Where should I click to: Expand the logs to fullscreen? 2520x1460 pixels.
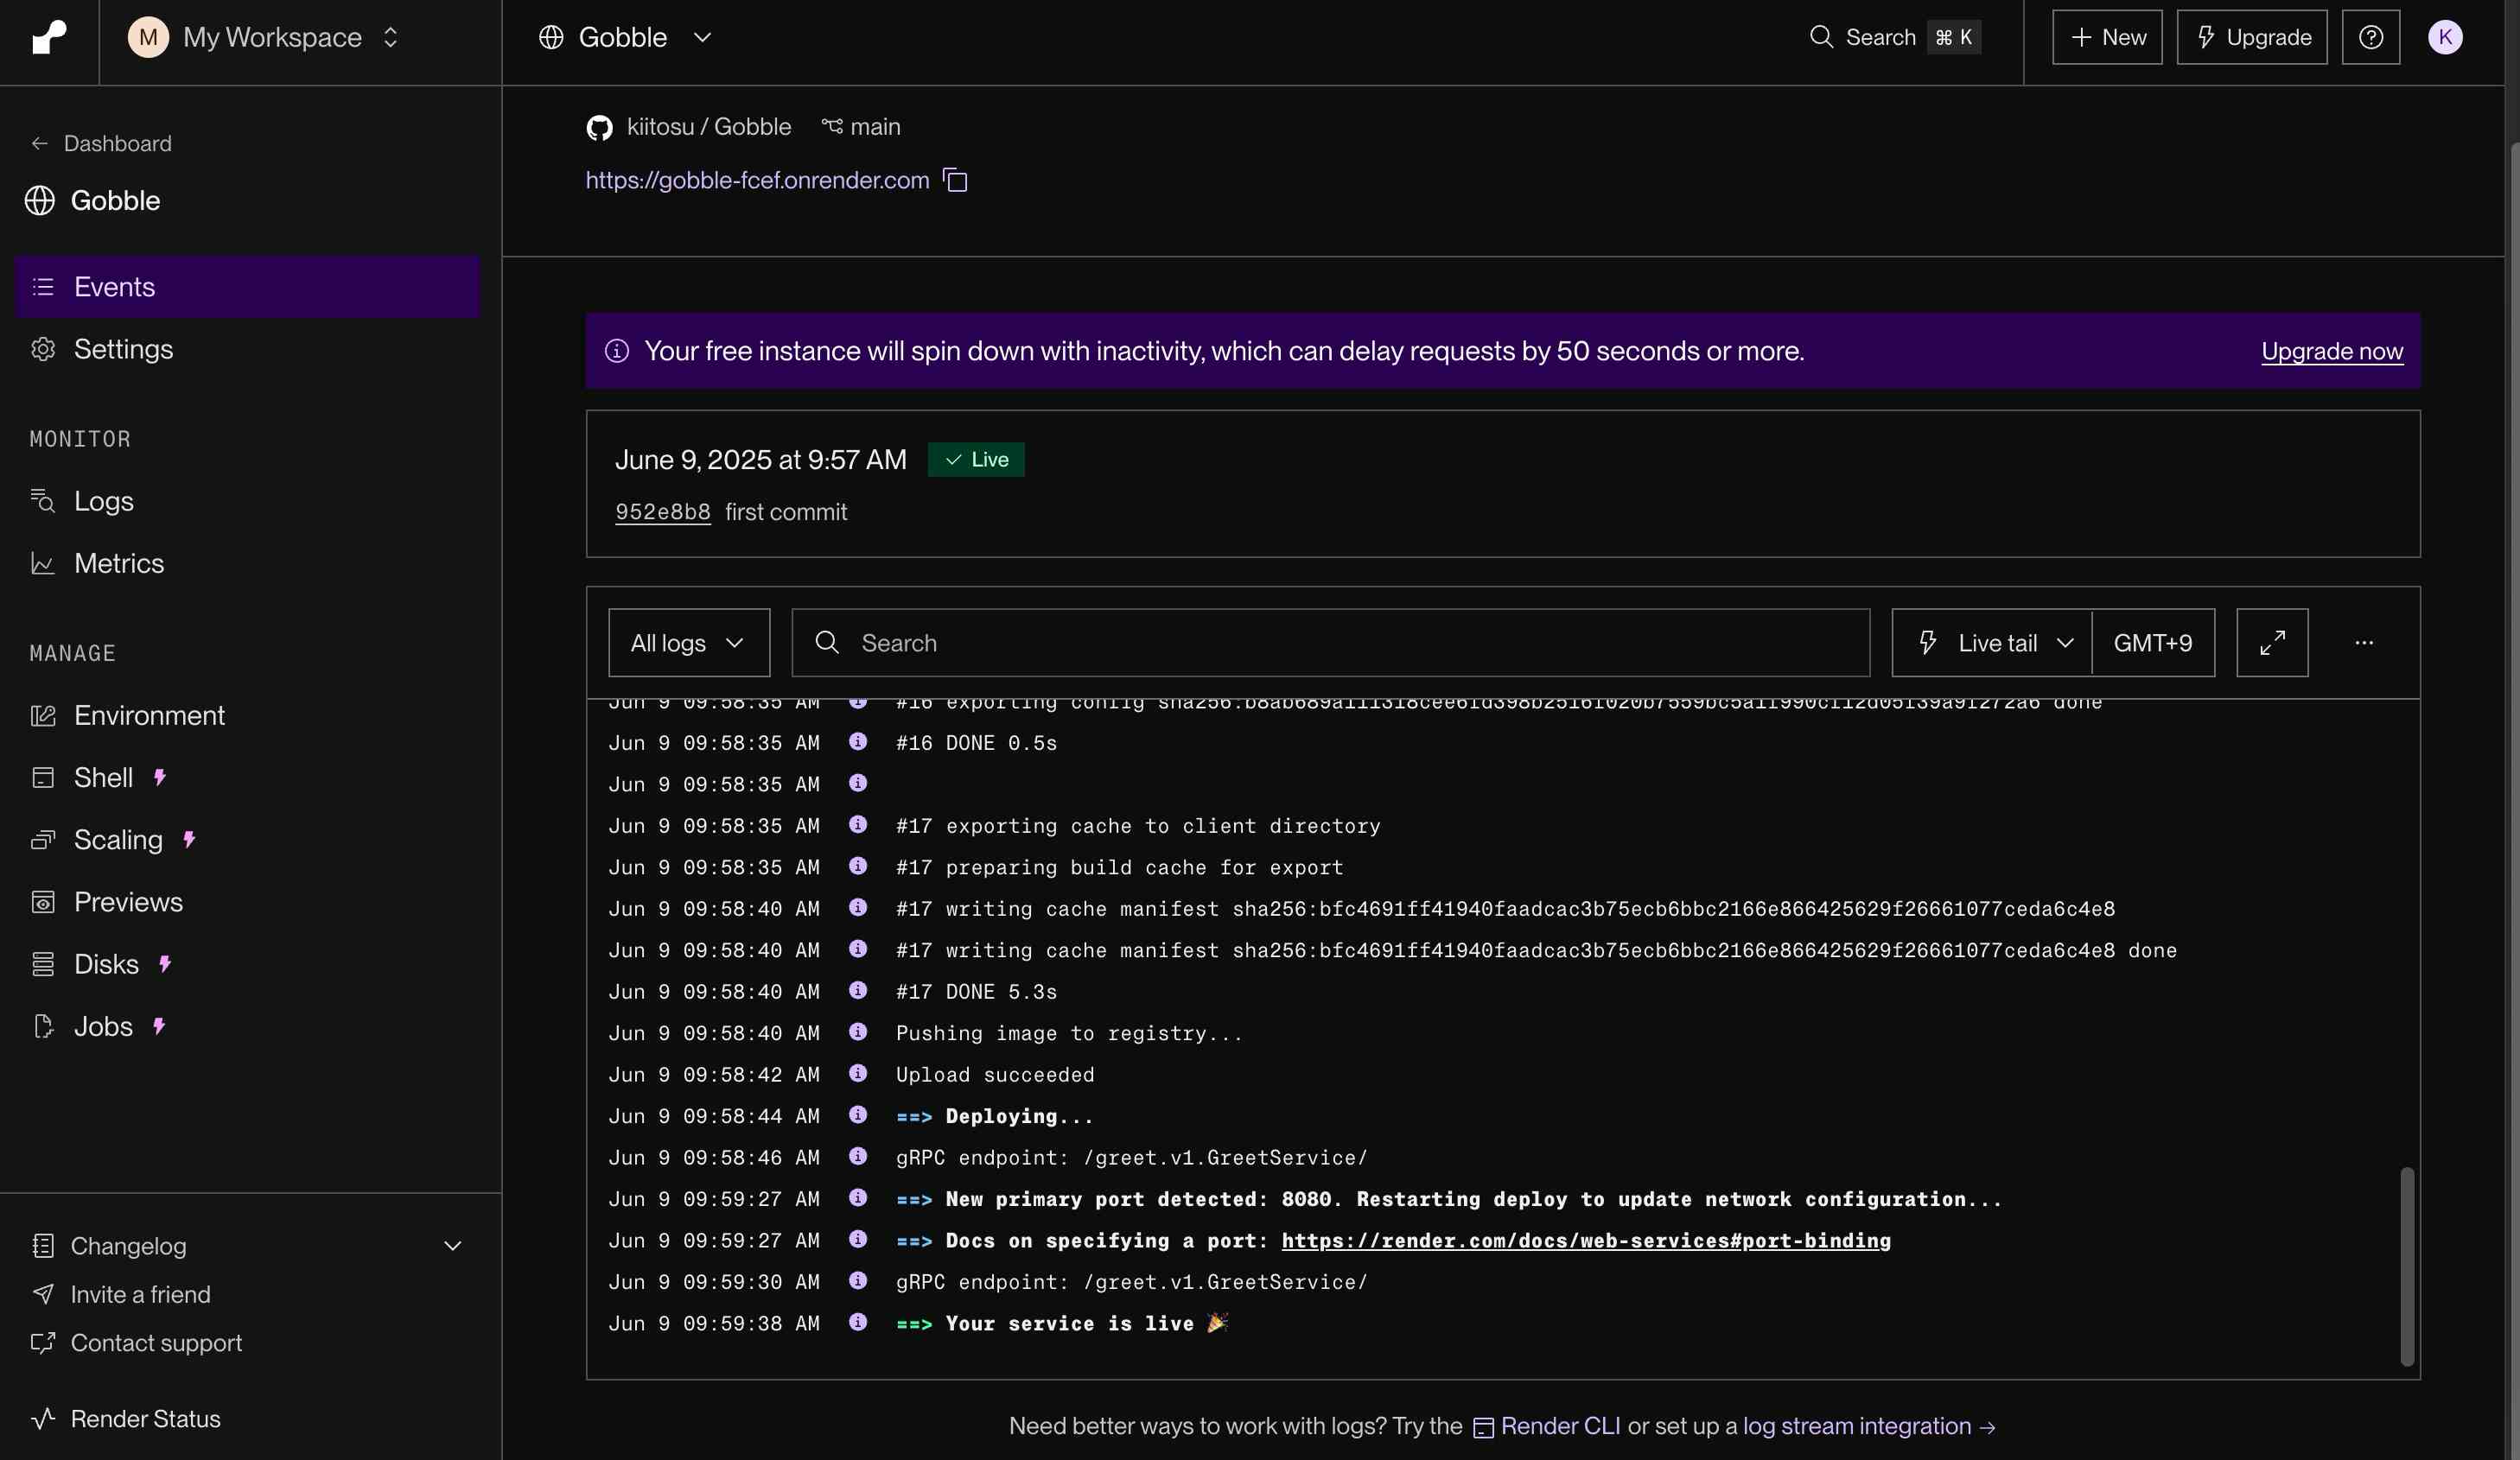point(2272,643)
